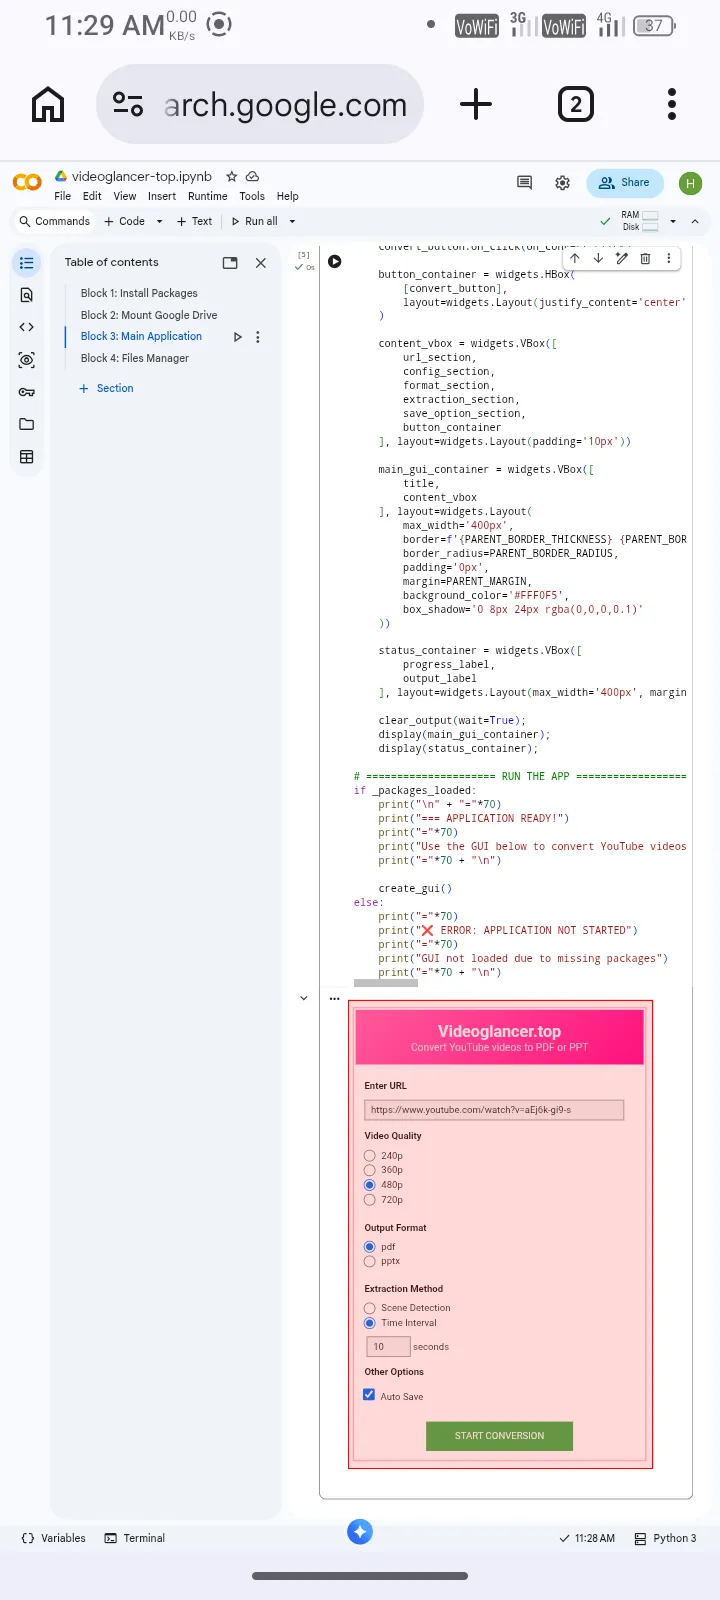Move cell down arrow
Viewport: 720px width, 1600px height.
coord(598,258)
